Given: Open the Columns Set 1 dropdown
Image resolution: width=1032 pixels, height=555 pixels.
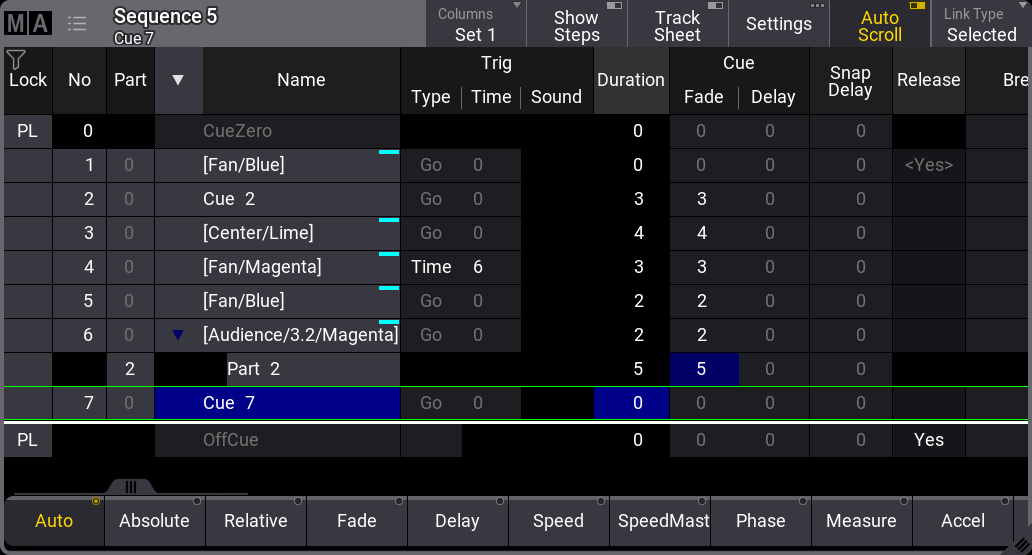Looking at the screenshot, I should tap(475, 25).
